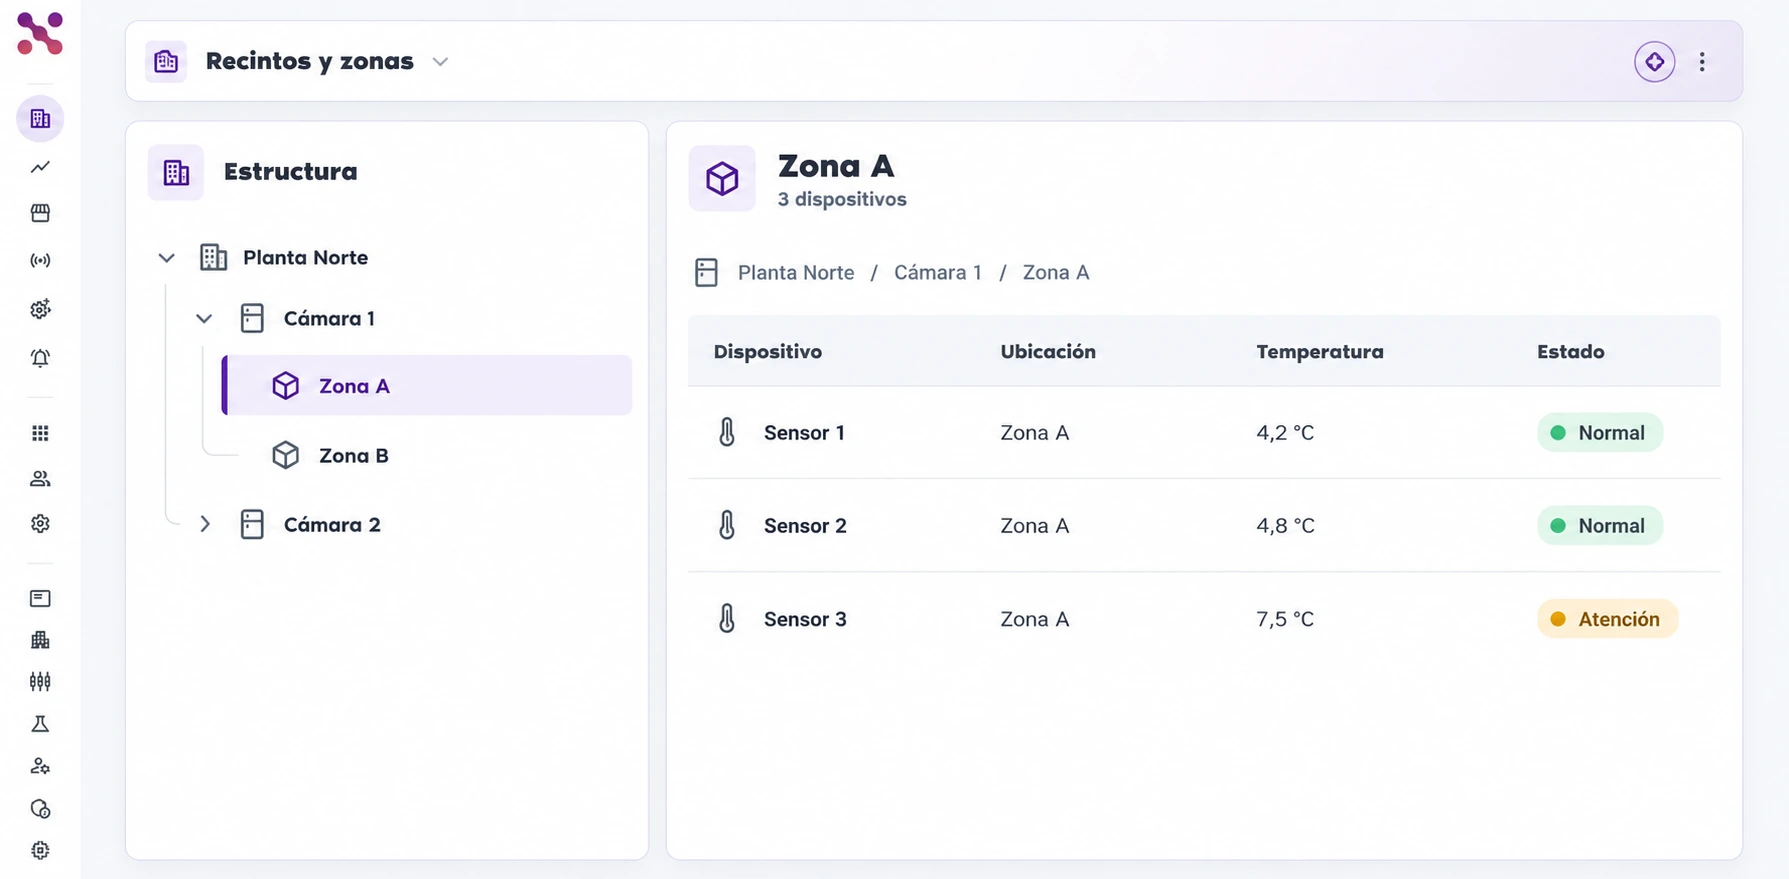The height and width of the screenshot is (879, 1789).
Task: Collapse the Cámara 1 tree node
Action: pyautogui.click(x=204, y=319)
